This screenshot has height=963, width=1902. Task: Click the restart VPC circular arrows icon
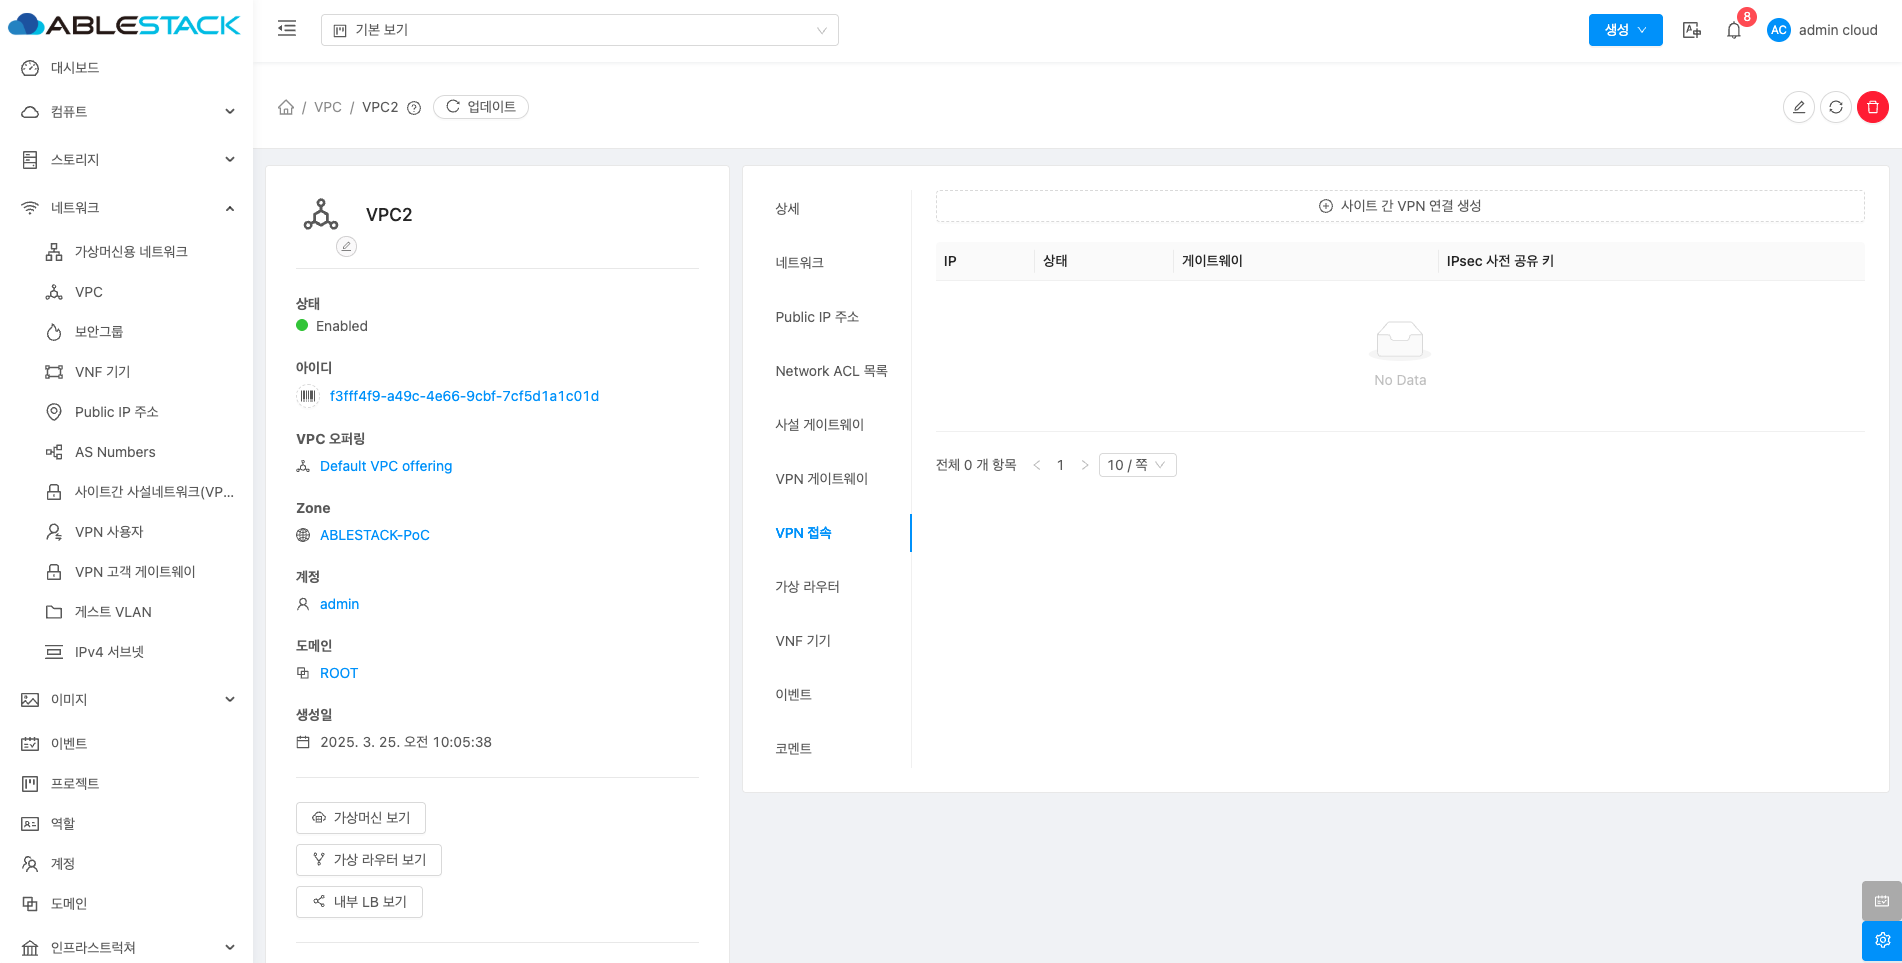1835,107
